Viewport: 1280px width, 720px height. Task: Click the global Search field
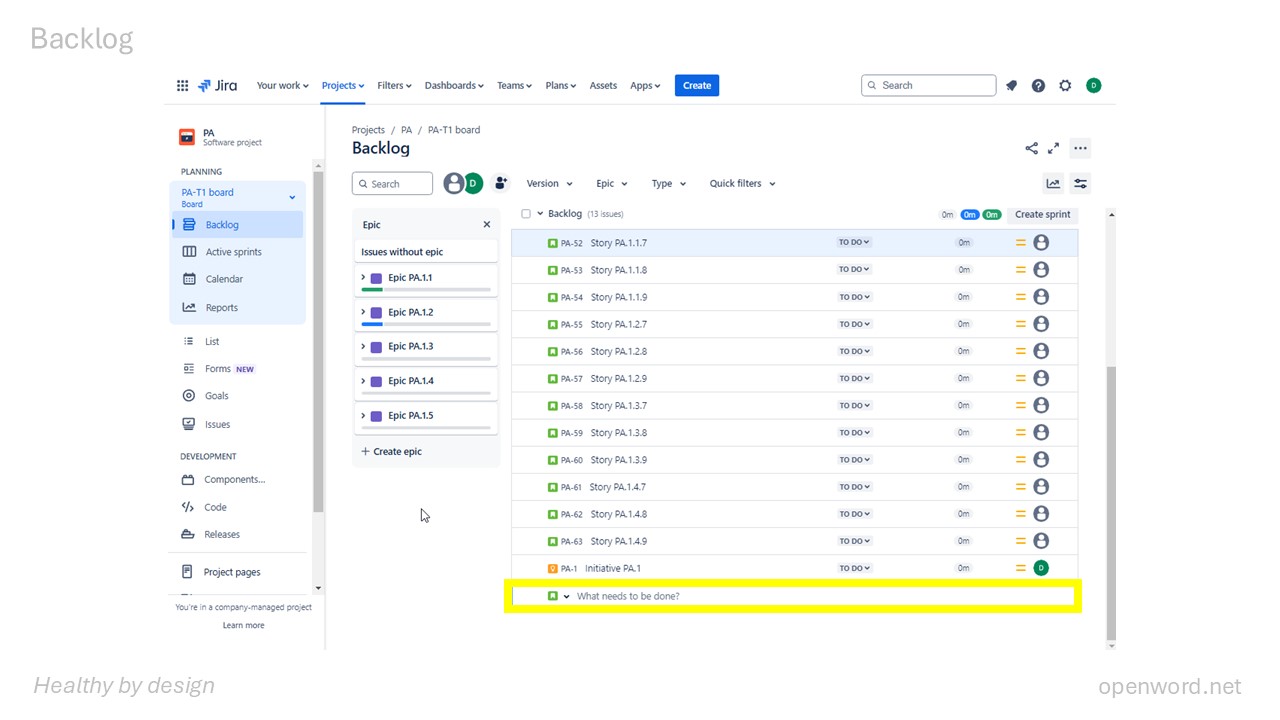(928, 86)
